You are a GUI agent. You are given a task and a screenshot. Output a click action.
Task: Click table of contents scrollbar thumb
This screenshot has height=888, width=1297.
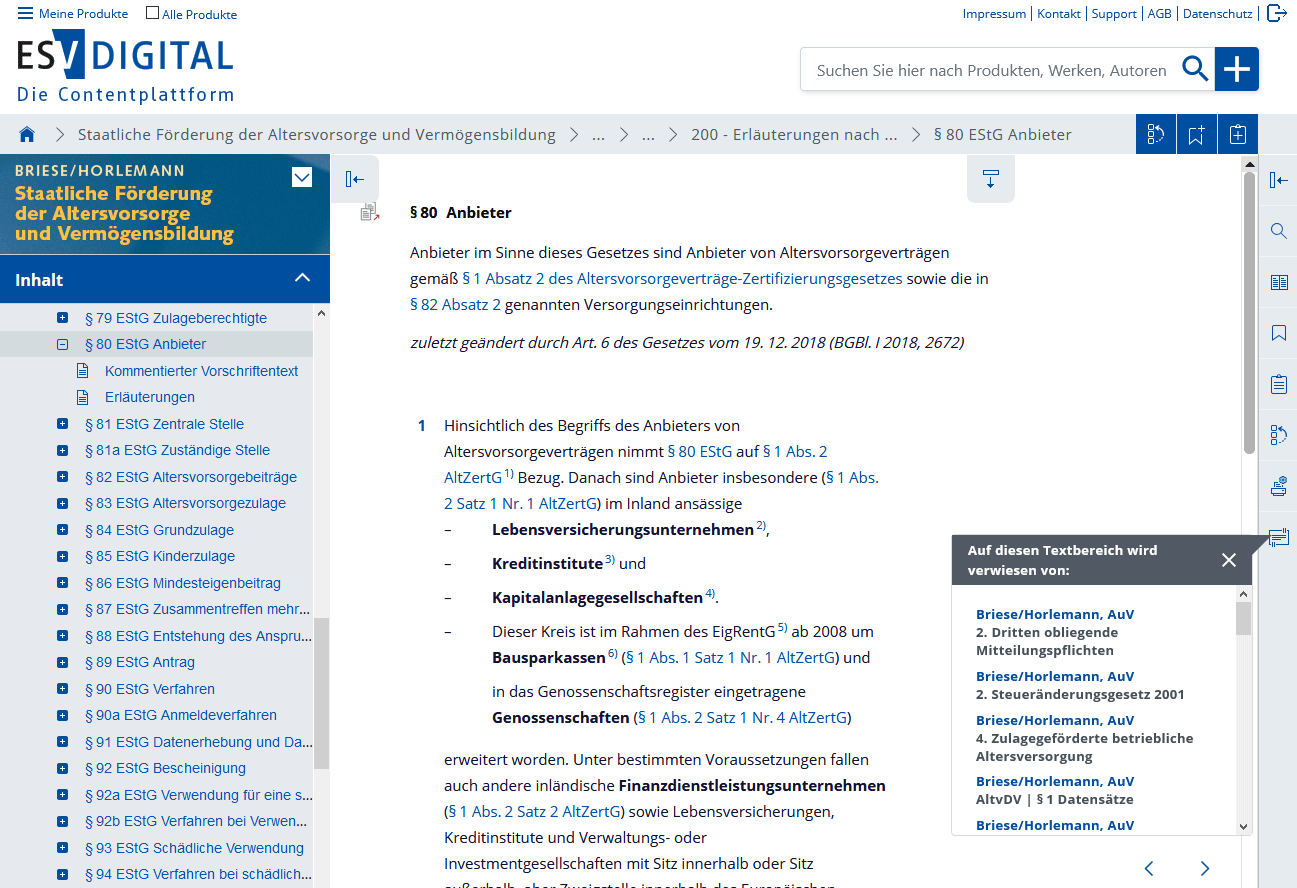coord(321,693)
